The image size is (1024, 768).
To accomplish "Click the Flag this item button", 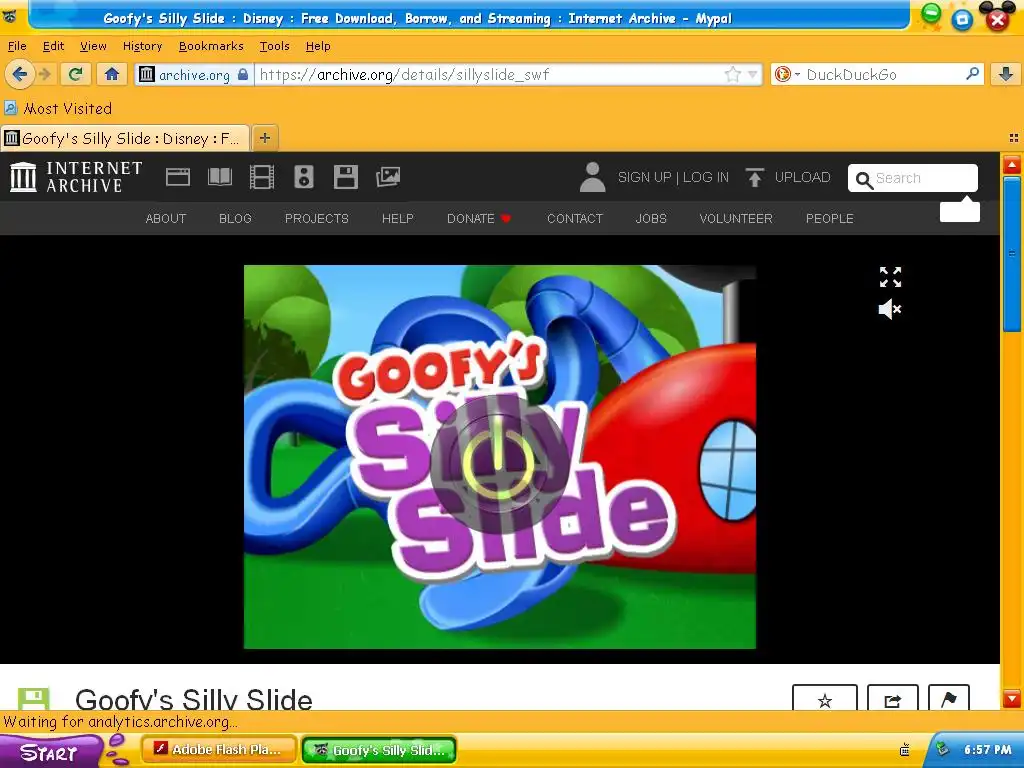I will point(948,699).
